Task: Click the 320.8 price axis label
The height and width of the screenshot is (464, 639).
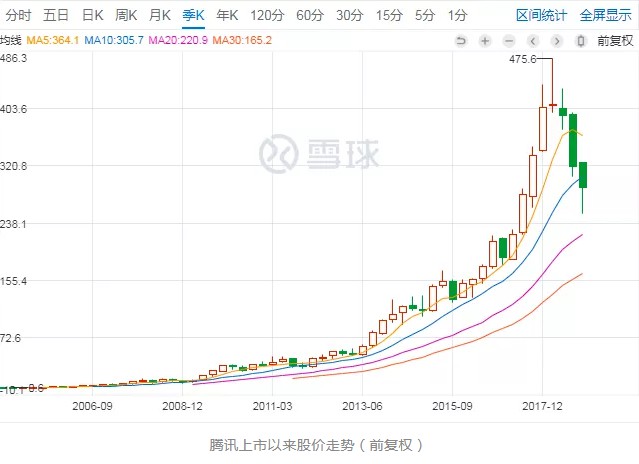Action: click(x=13, y=166)
